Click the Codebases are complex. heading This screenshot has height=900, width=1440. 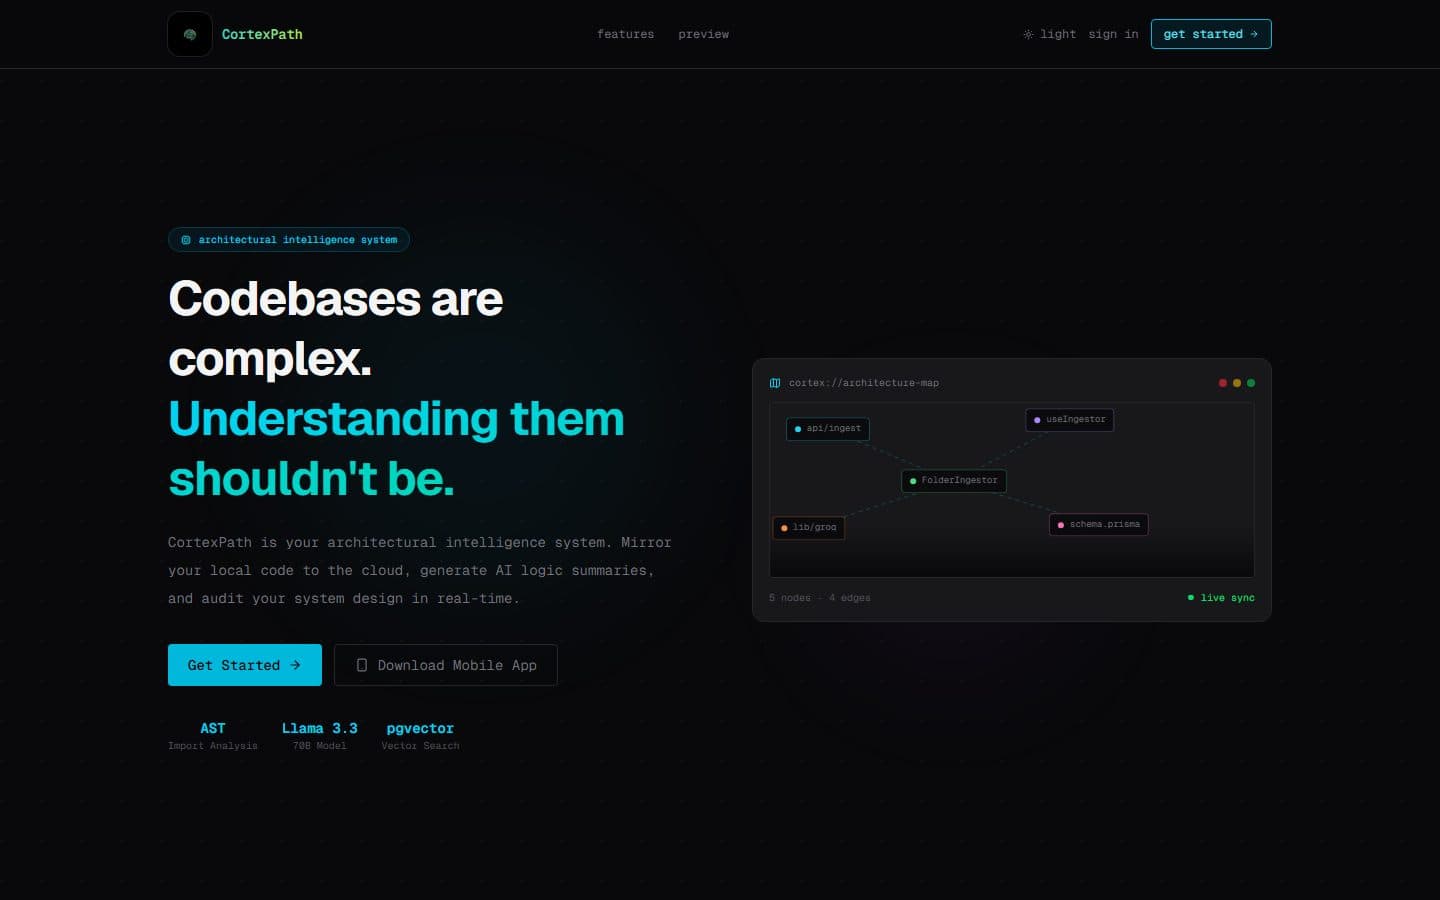pyautogui.click(x=336, y=329)
